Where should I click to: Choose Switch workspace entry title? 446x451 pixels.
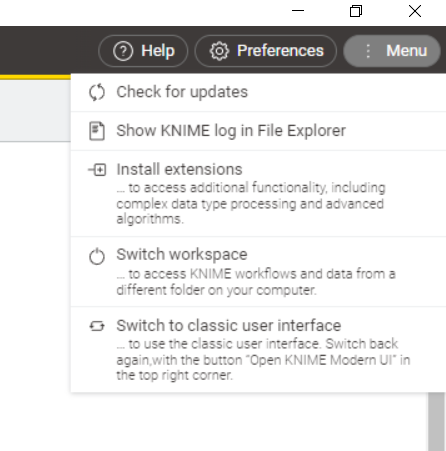(x=182, y=255)
